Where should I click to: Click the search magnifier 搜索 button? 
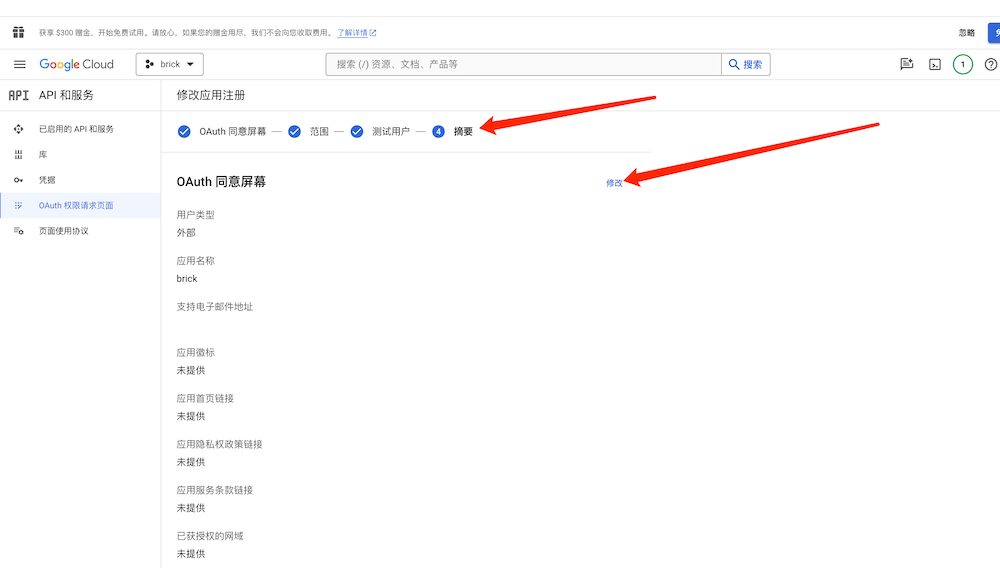[746, 65]
